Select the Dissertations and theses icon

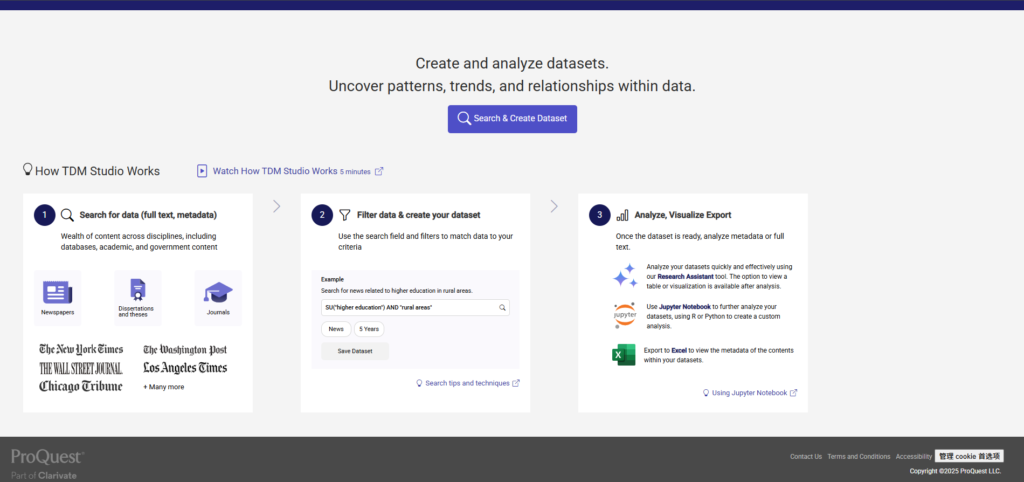[137, 290]
